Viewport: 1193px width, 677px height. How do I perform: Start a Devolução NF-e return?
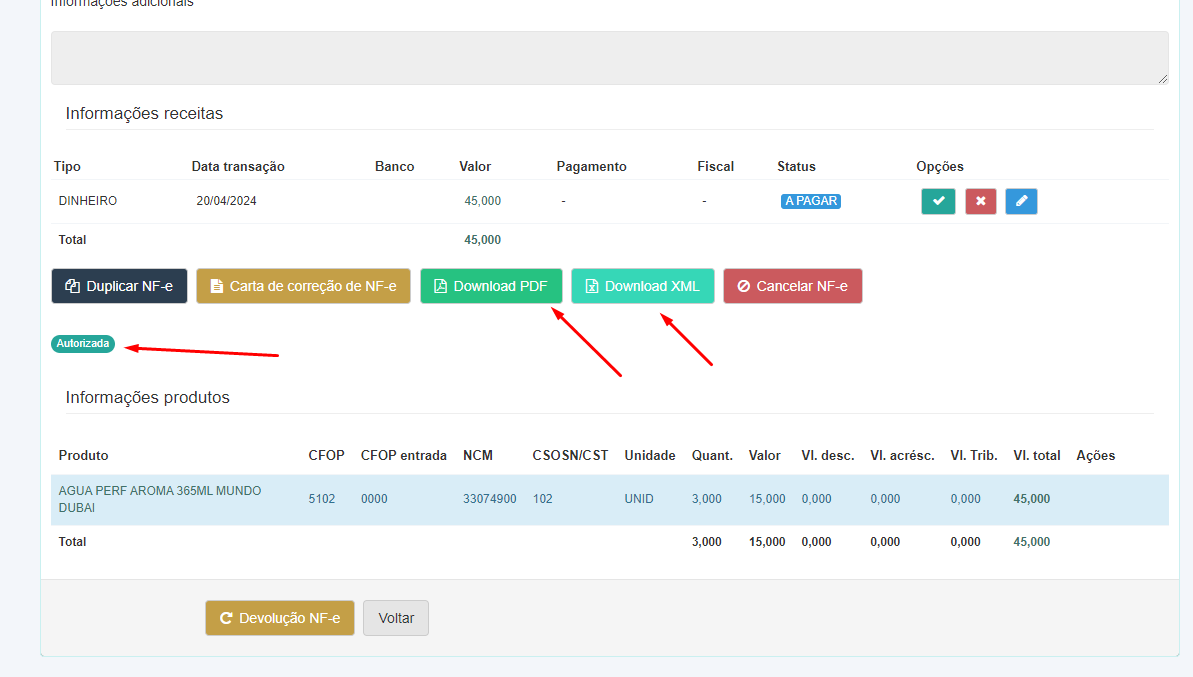point(280,618)
